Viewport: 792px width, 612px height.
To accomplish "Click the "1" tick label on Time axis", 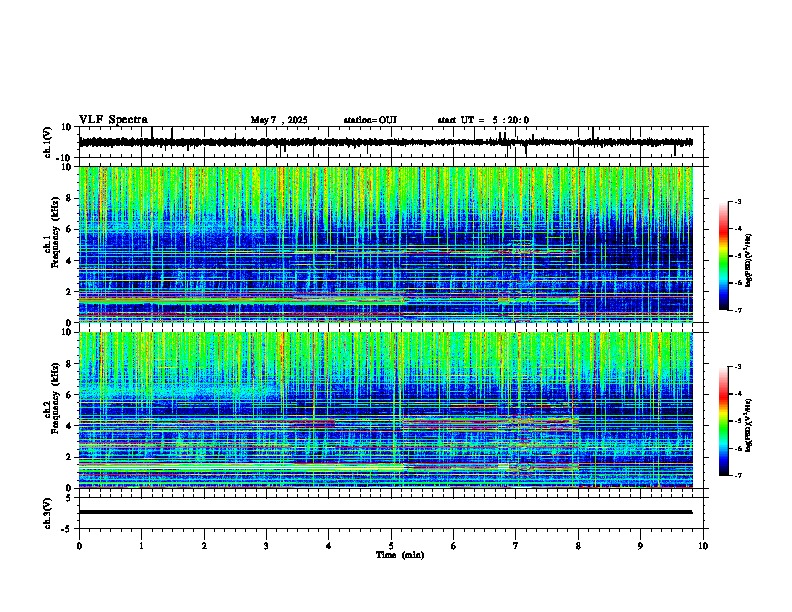I will [x=141, y=546].
